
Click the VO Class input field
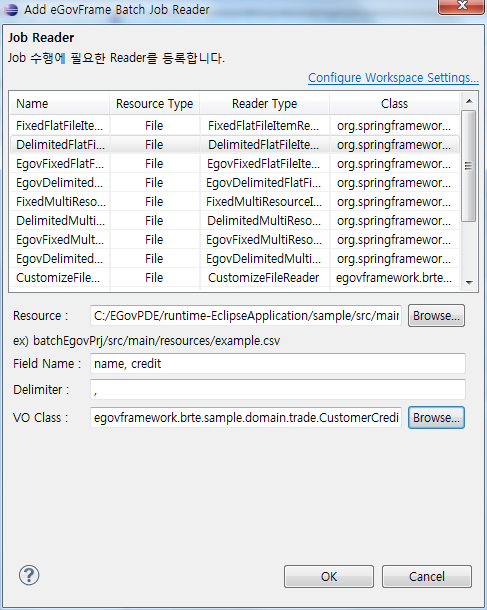tap(246, 417)
